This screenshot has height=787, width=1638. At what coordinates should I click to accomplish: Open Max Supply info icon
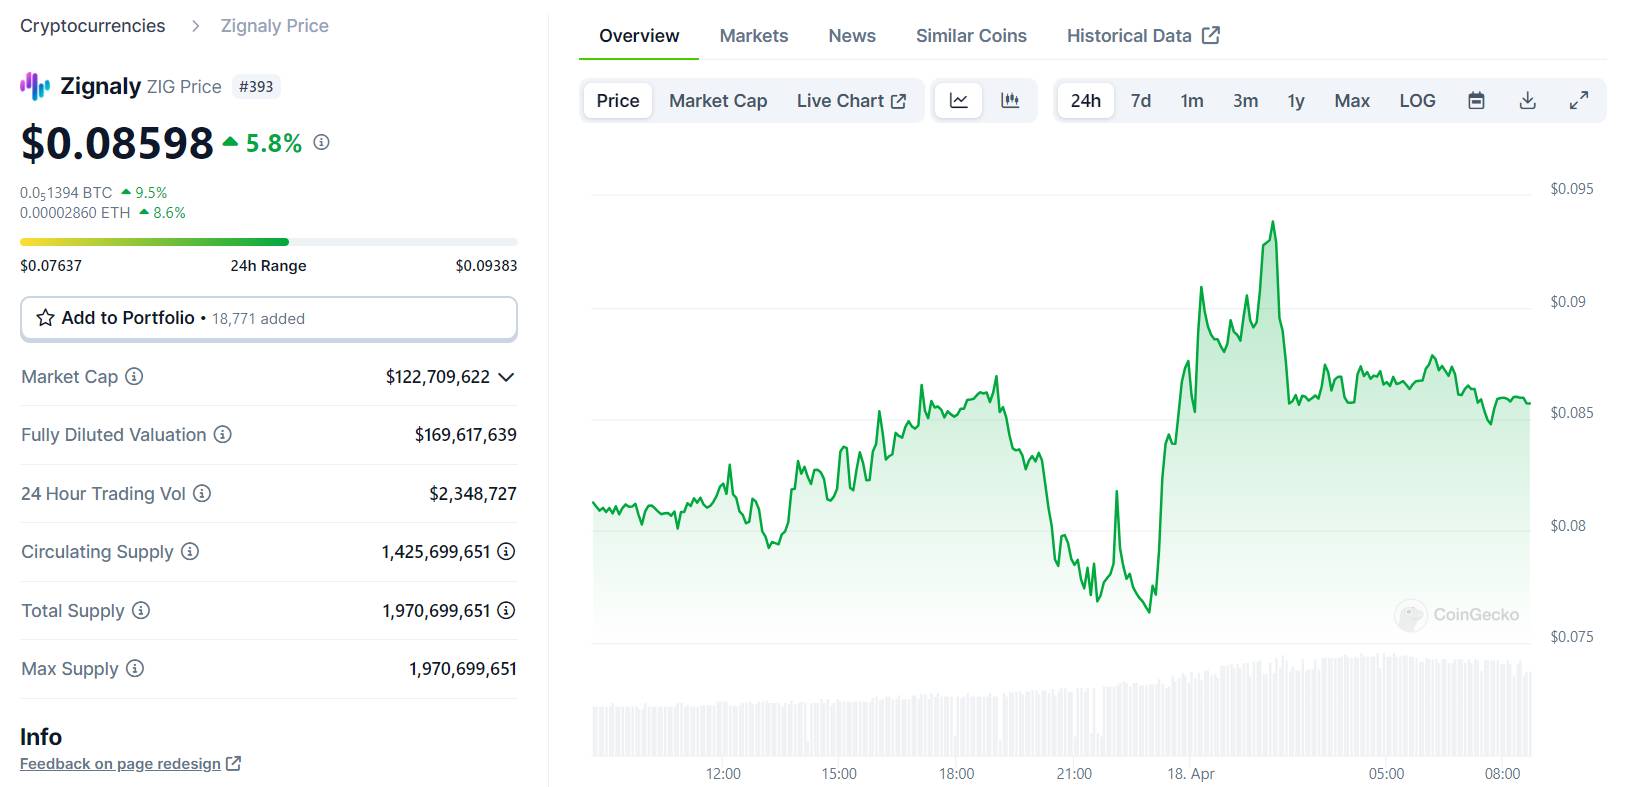[x=135, y=668]
